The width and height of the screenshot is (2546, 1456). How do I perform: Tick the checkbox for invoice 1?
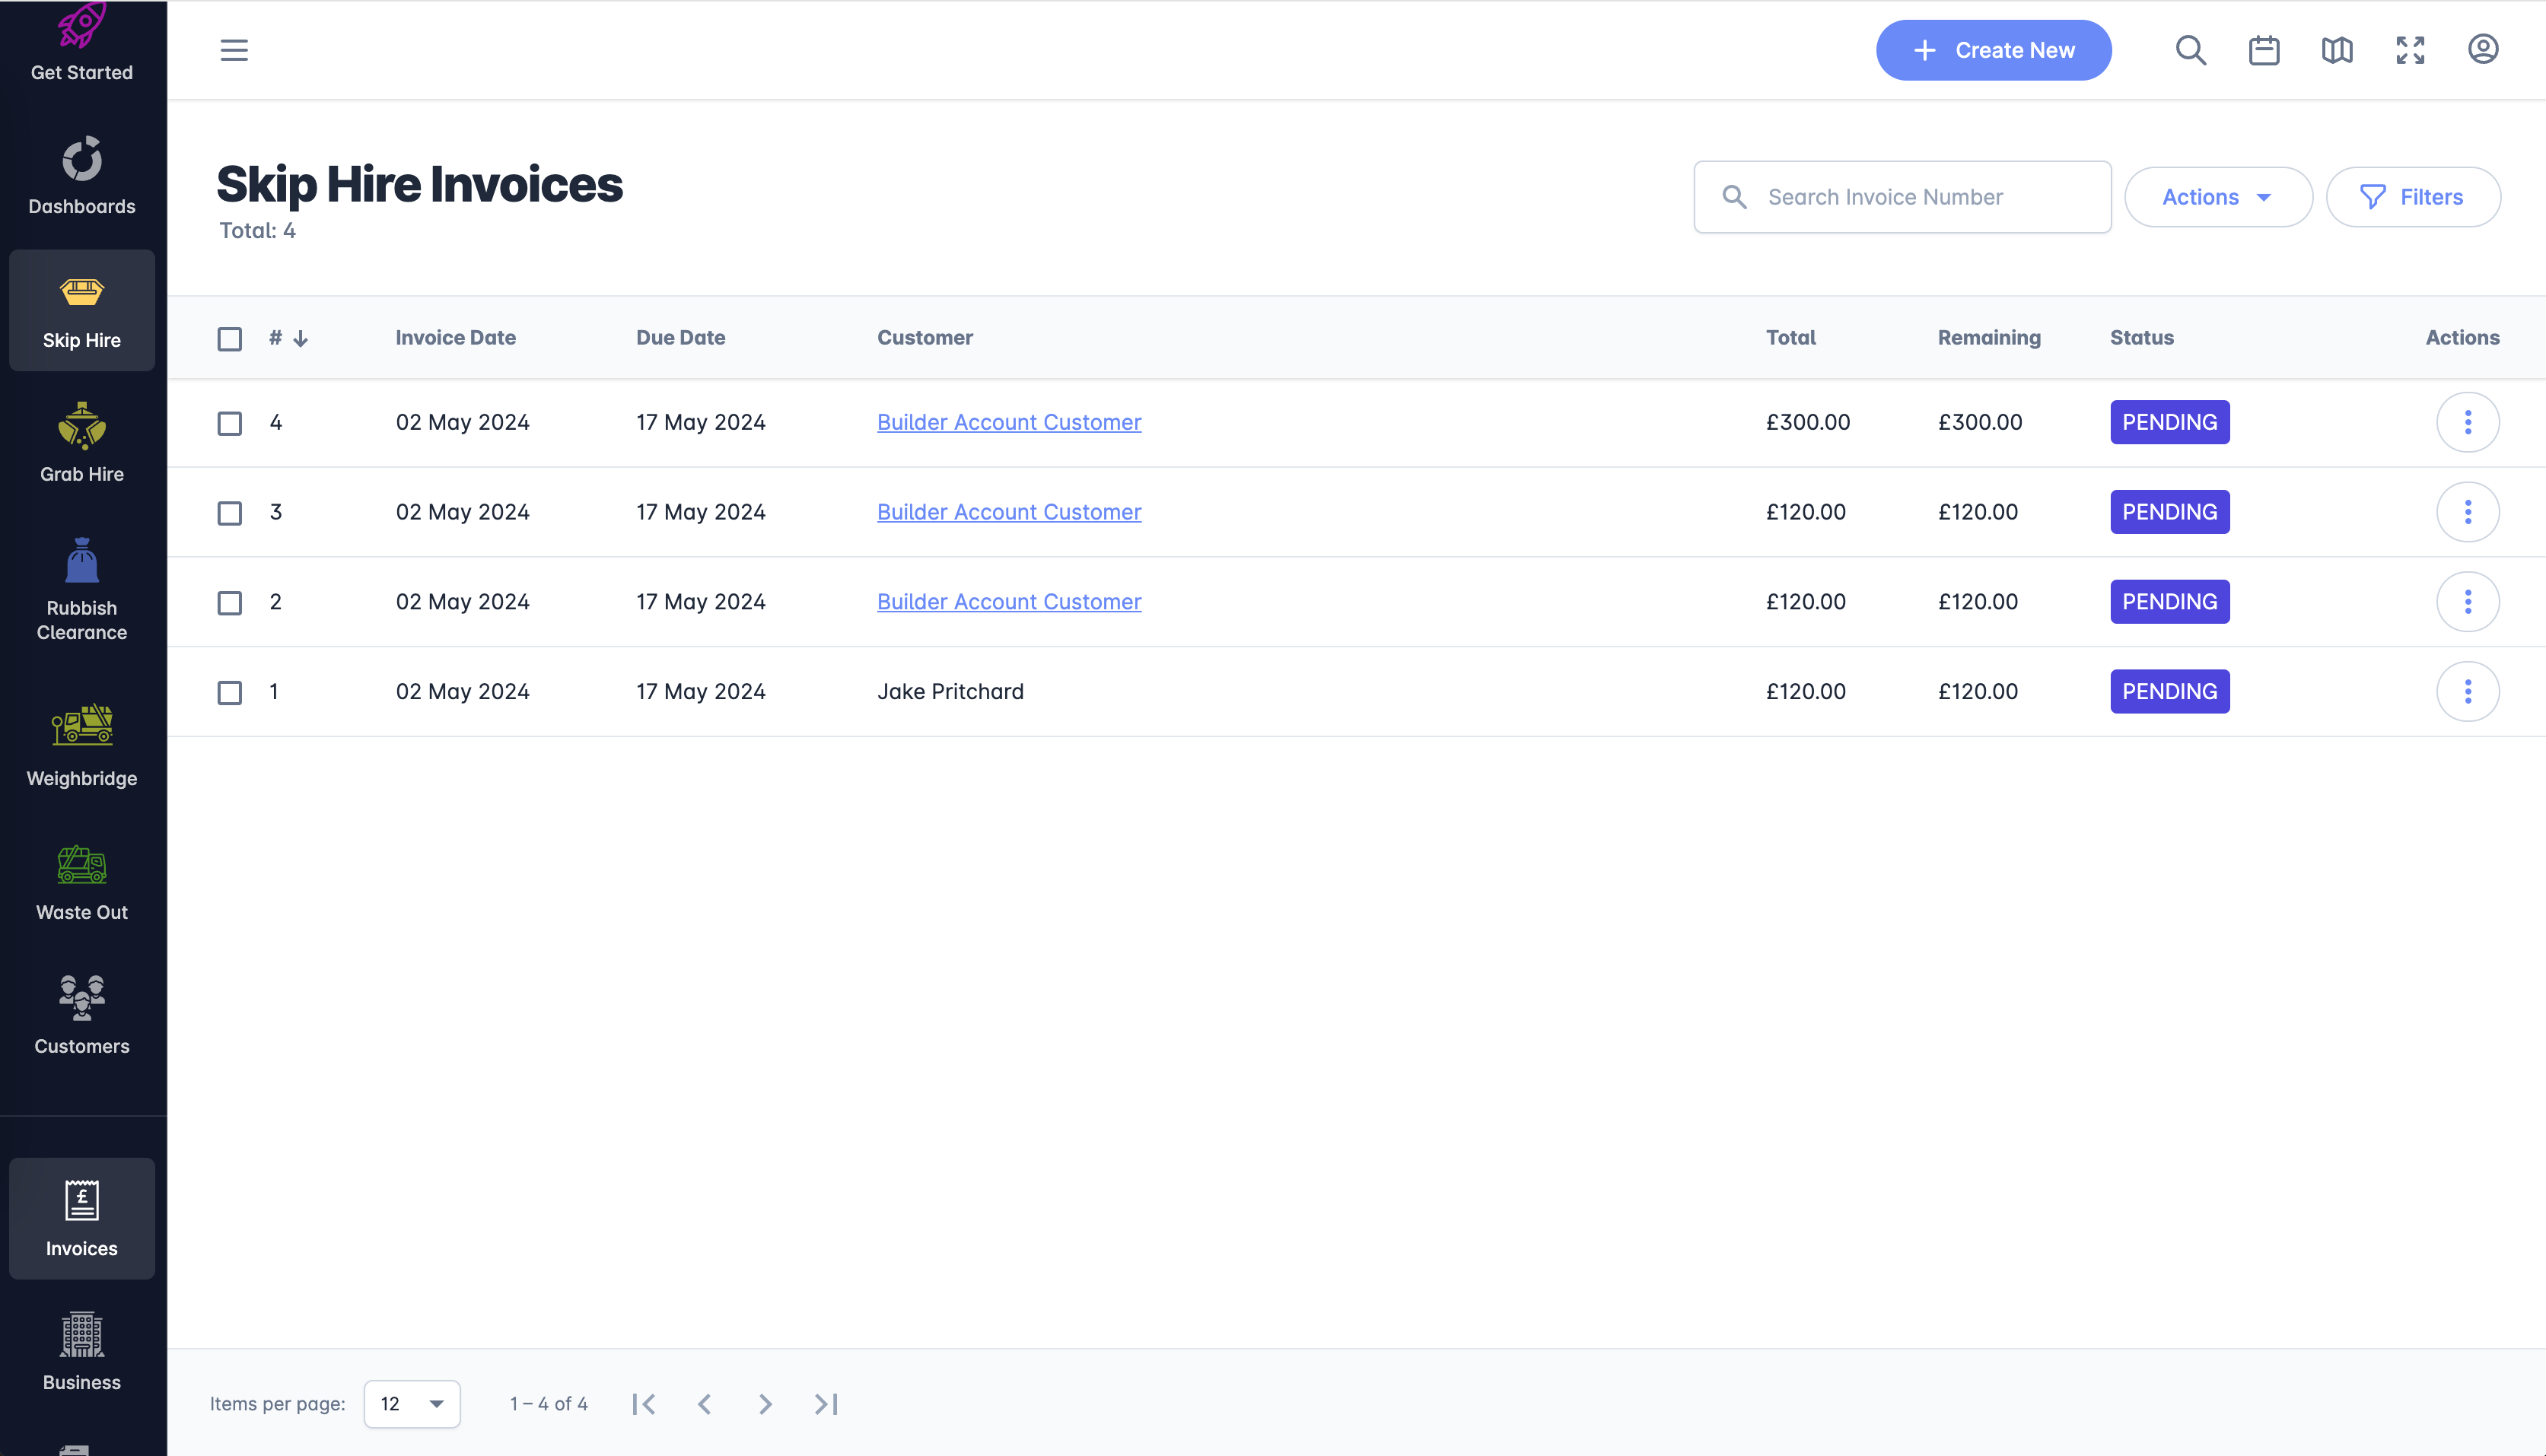coord(230,692)
